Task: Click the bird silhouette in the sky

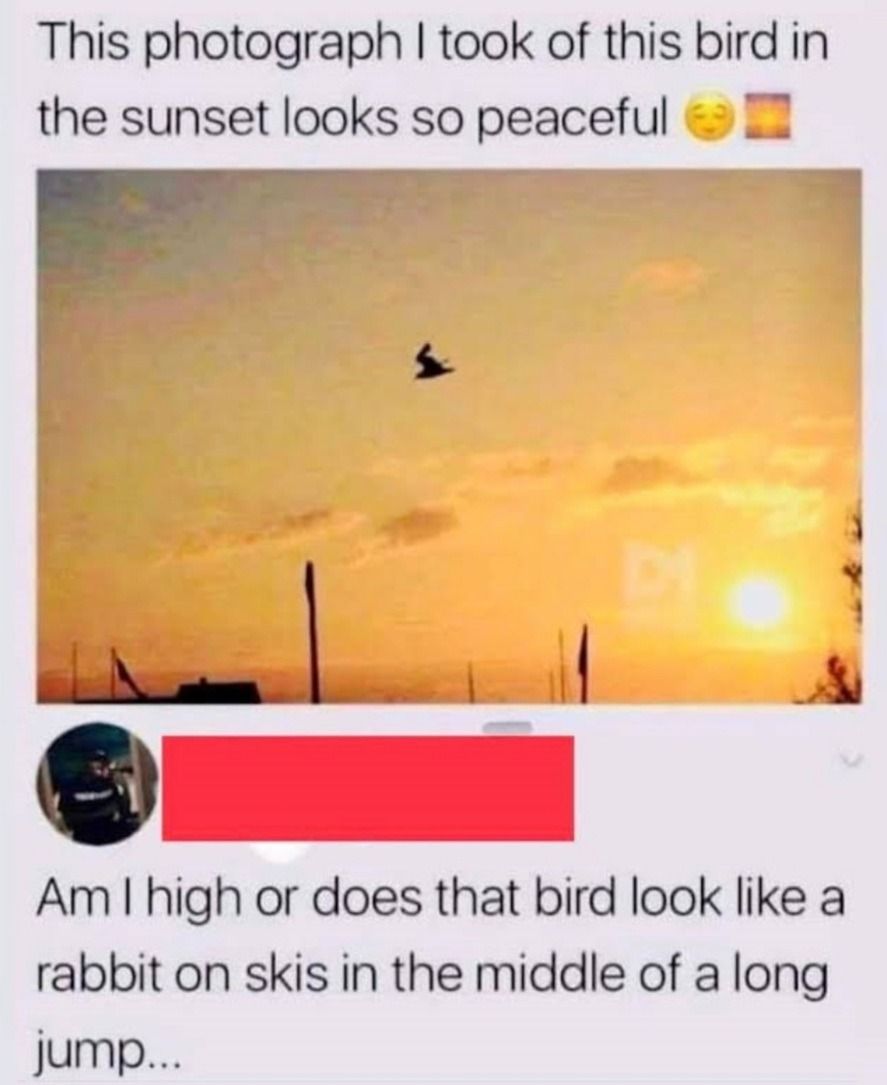Action: tap(434, 363)
